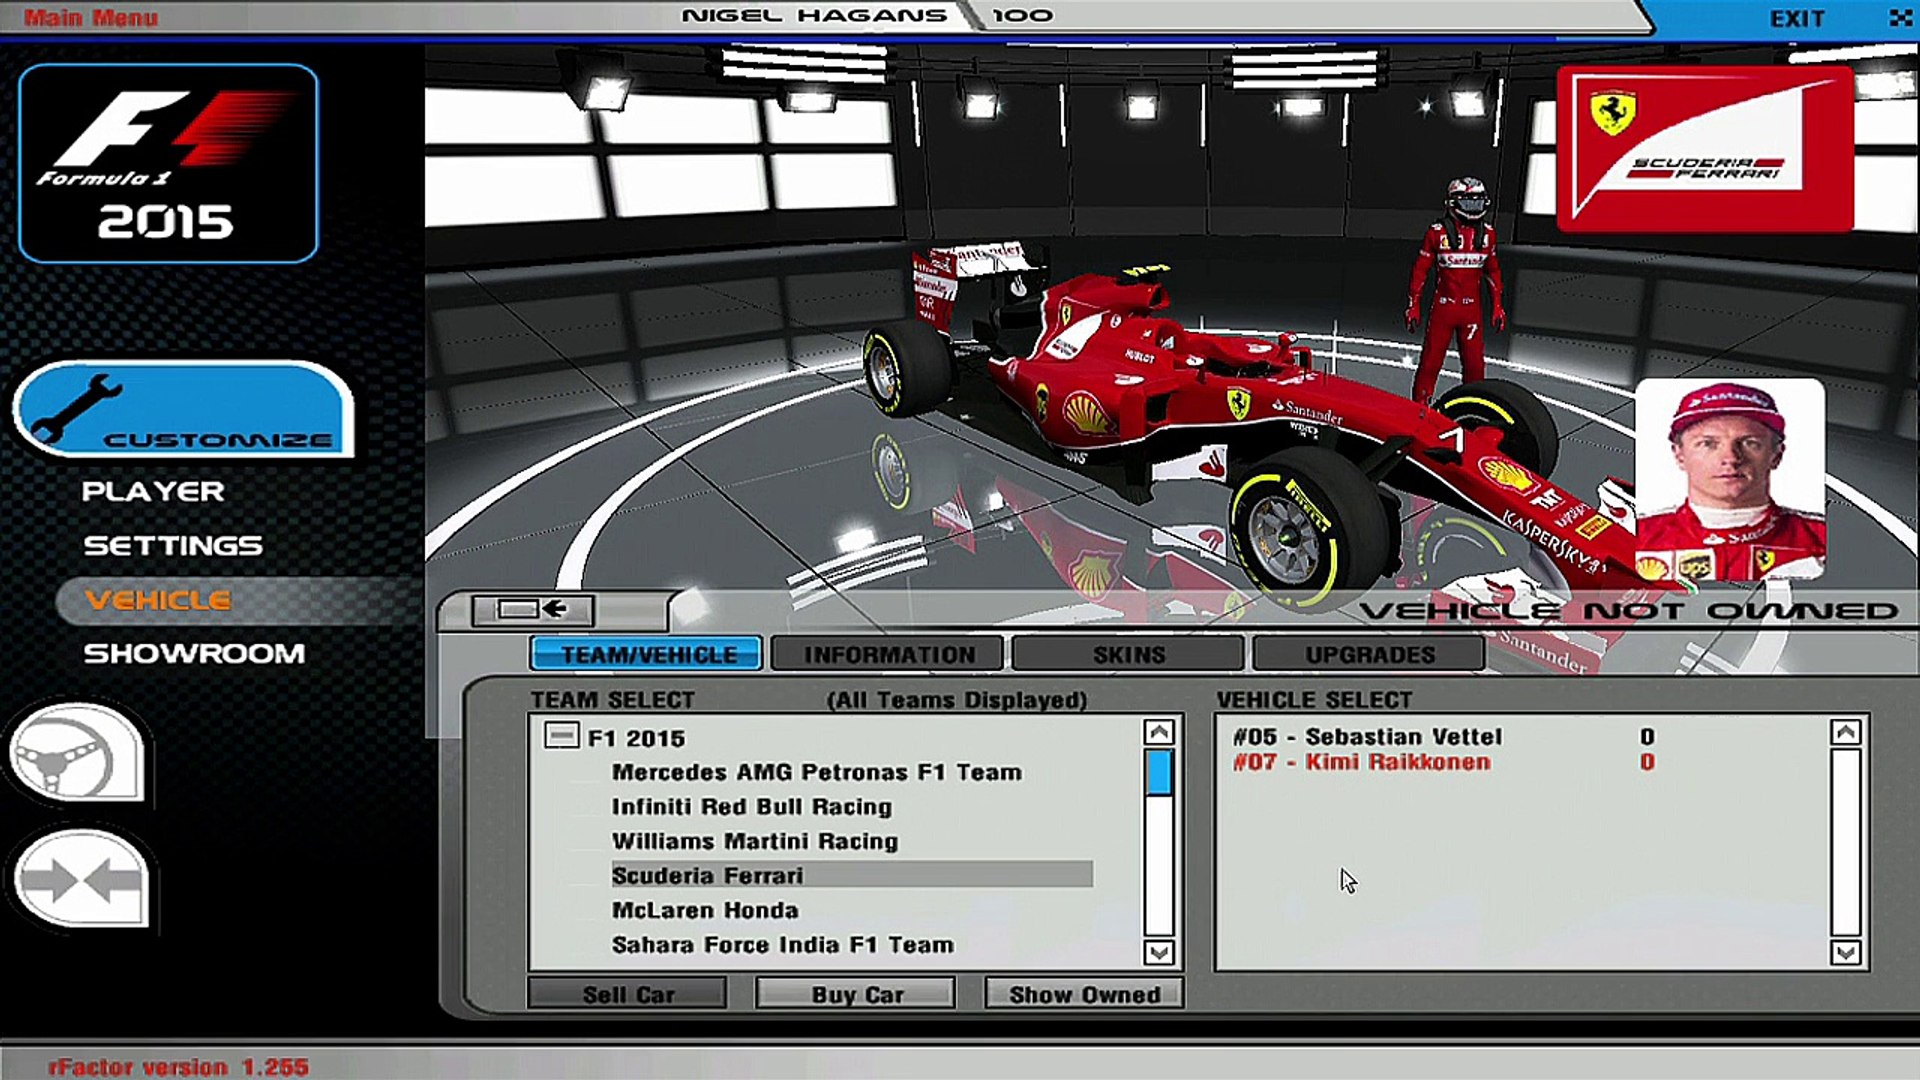The width and height of the screenshot is (1920, 1080).
Task: Open the Showroom menu item
Action: pyautogui.click(x=194, y=653)
